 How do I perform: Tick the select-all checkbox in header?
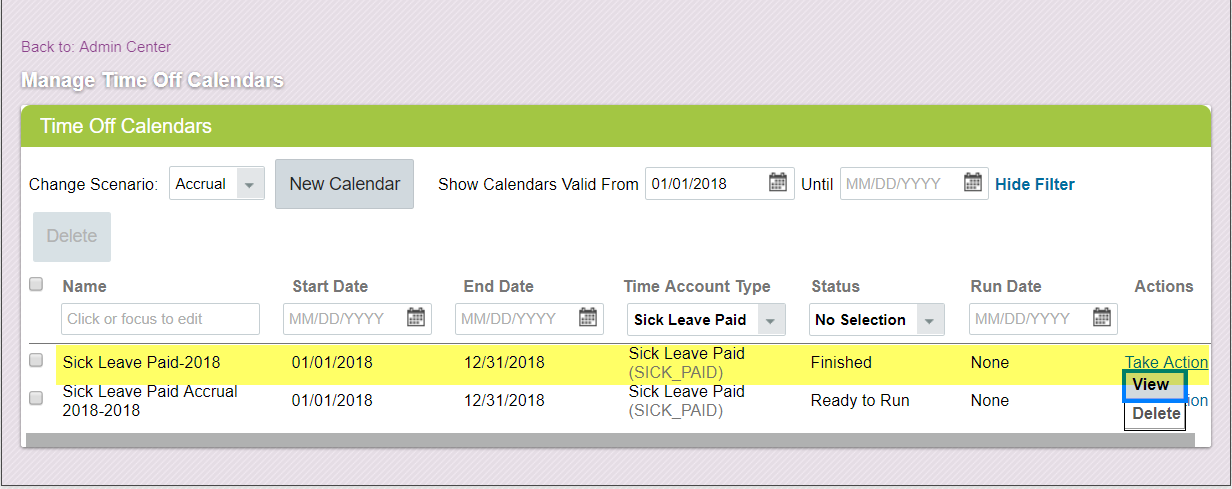(36, 285)
